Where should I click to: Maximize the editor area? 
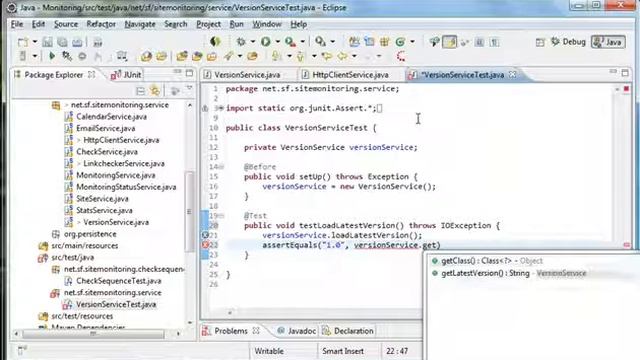point(625,73)
